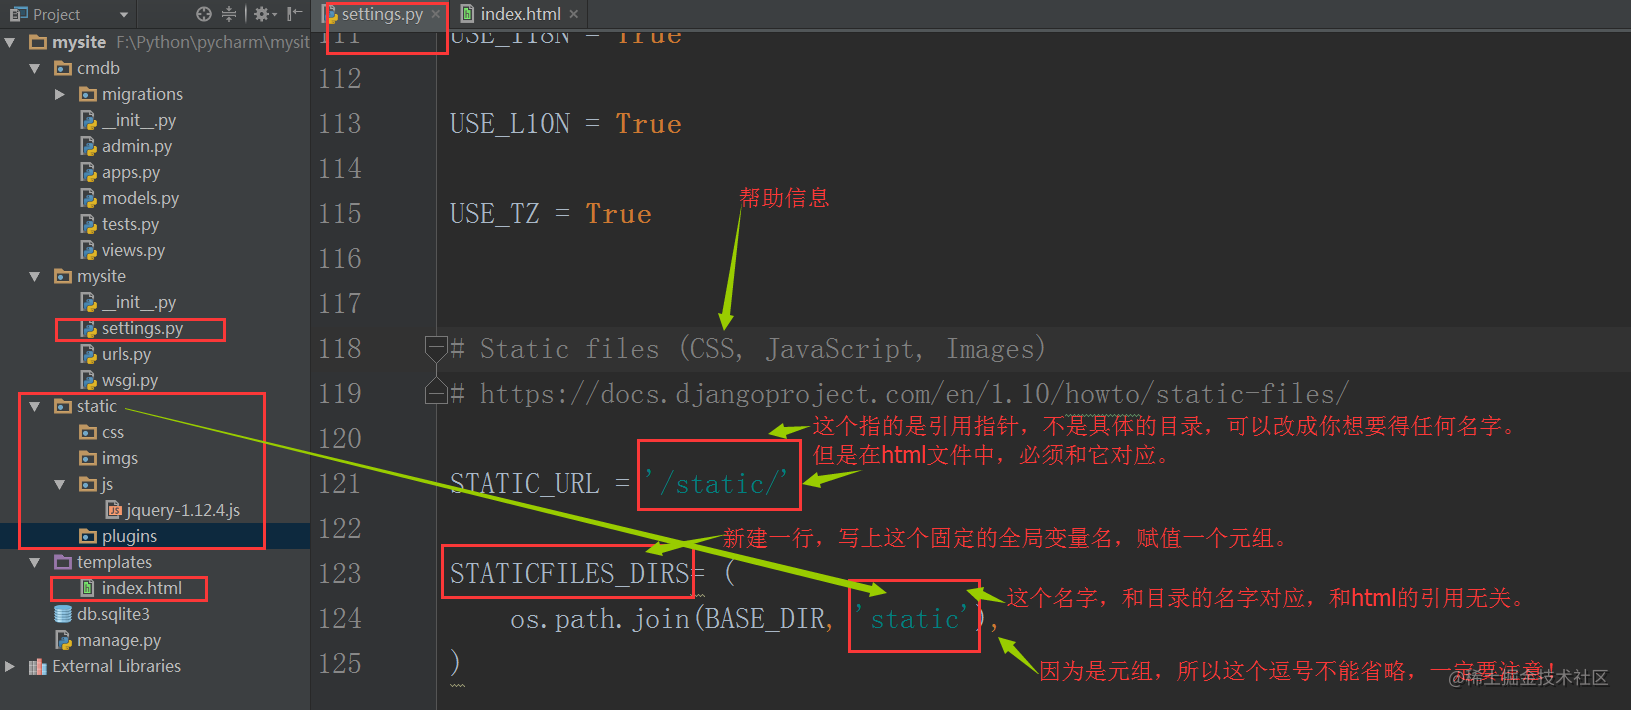
Task: Select __init__.py under inner mysite
Action: click(139, 302)
